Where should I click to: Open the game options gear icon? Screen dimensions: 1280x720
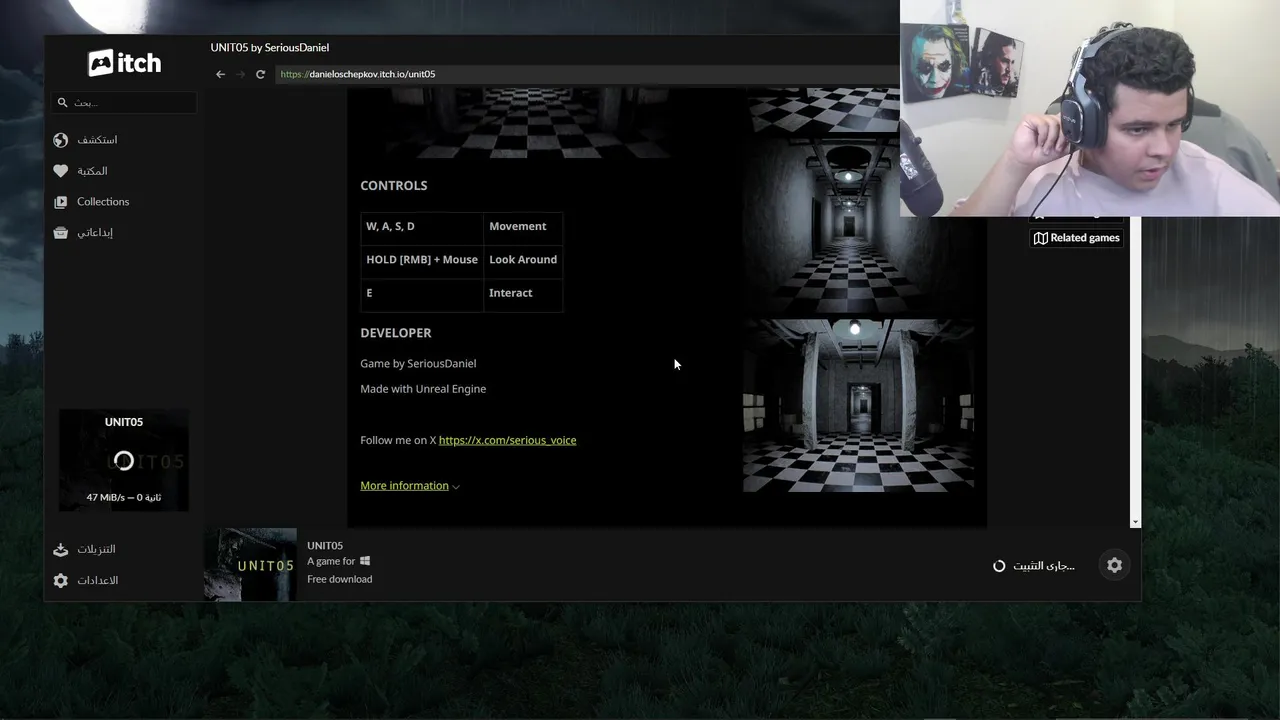[x=1114, y=565]
